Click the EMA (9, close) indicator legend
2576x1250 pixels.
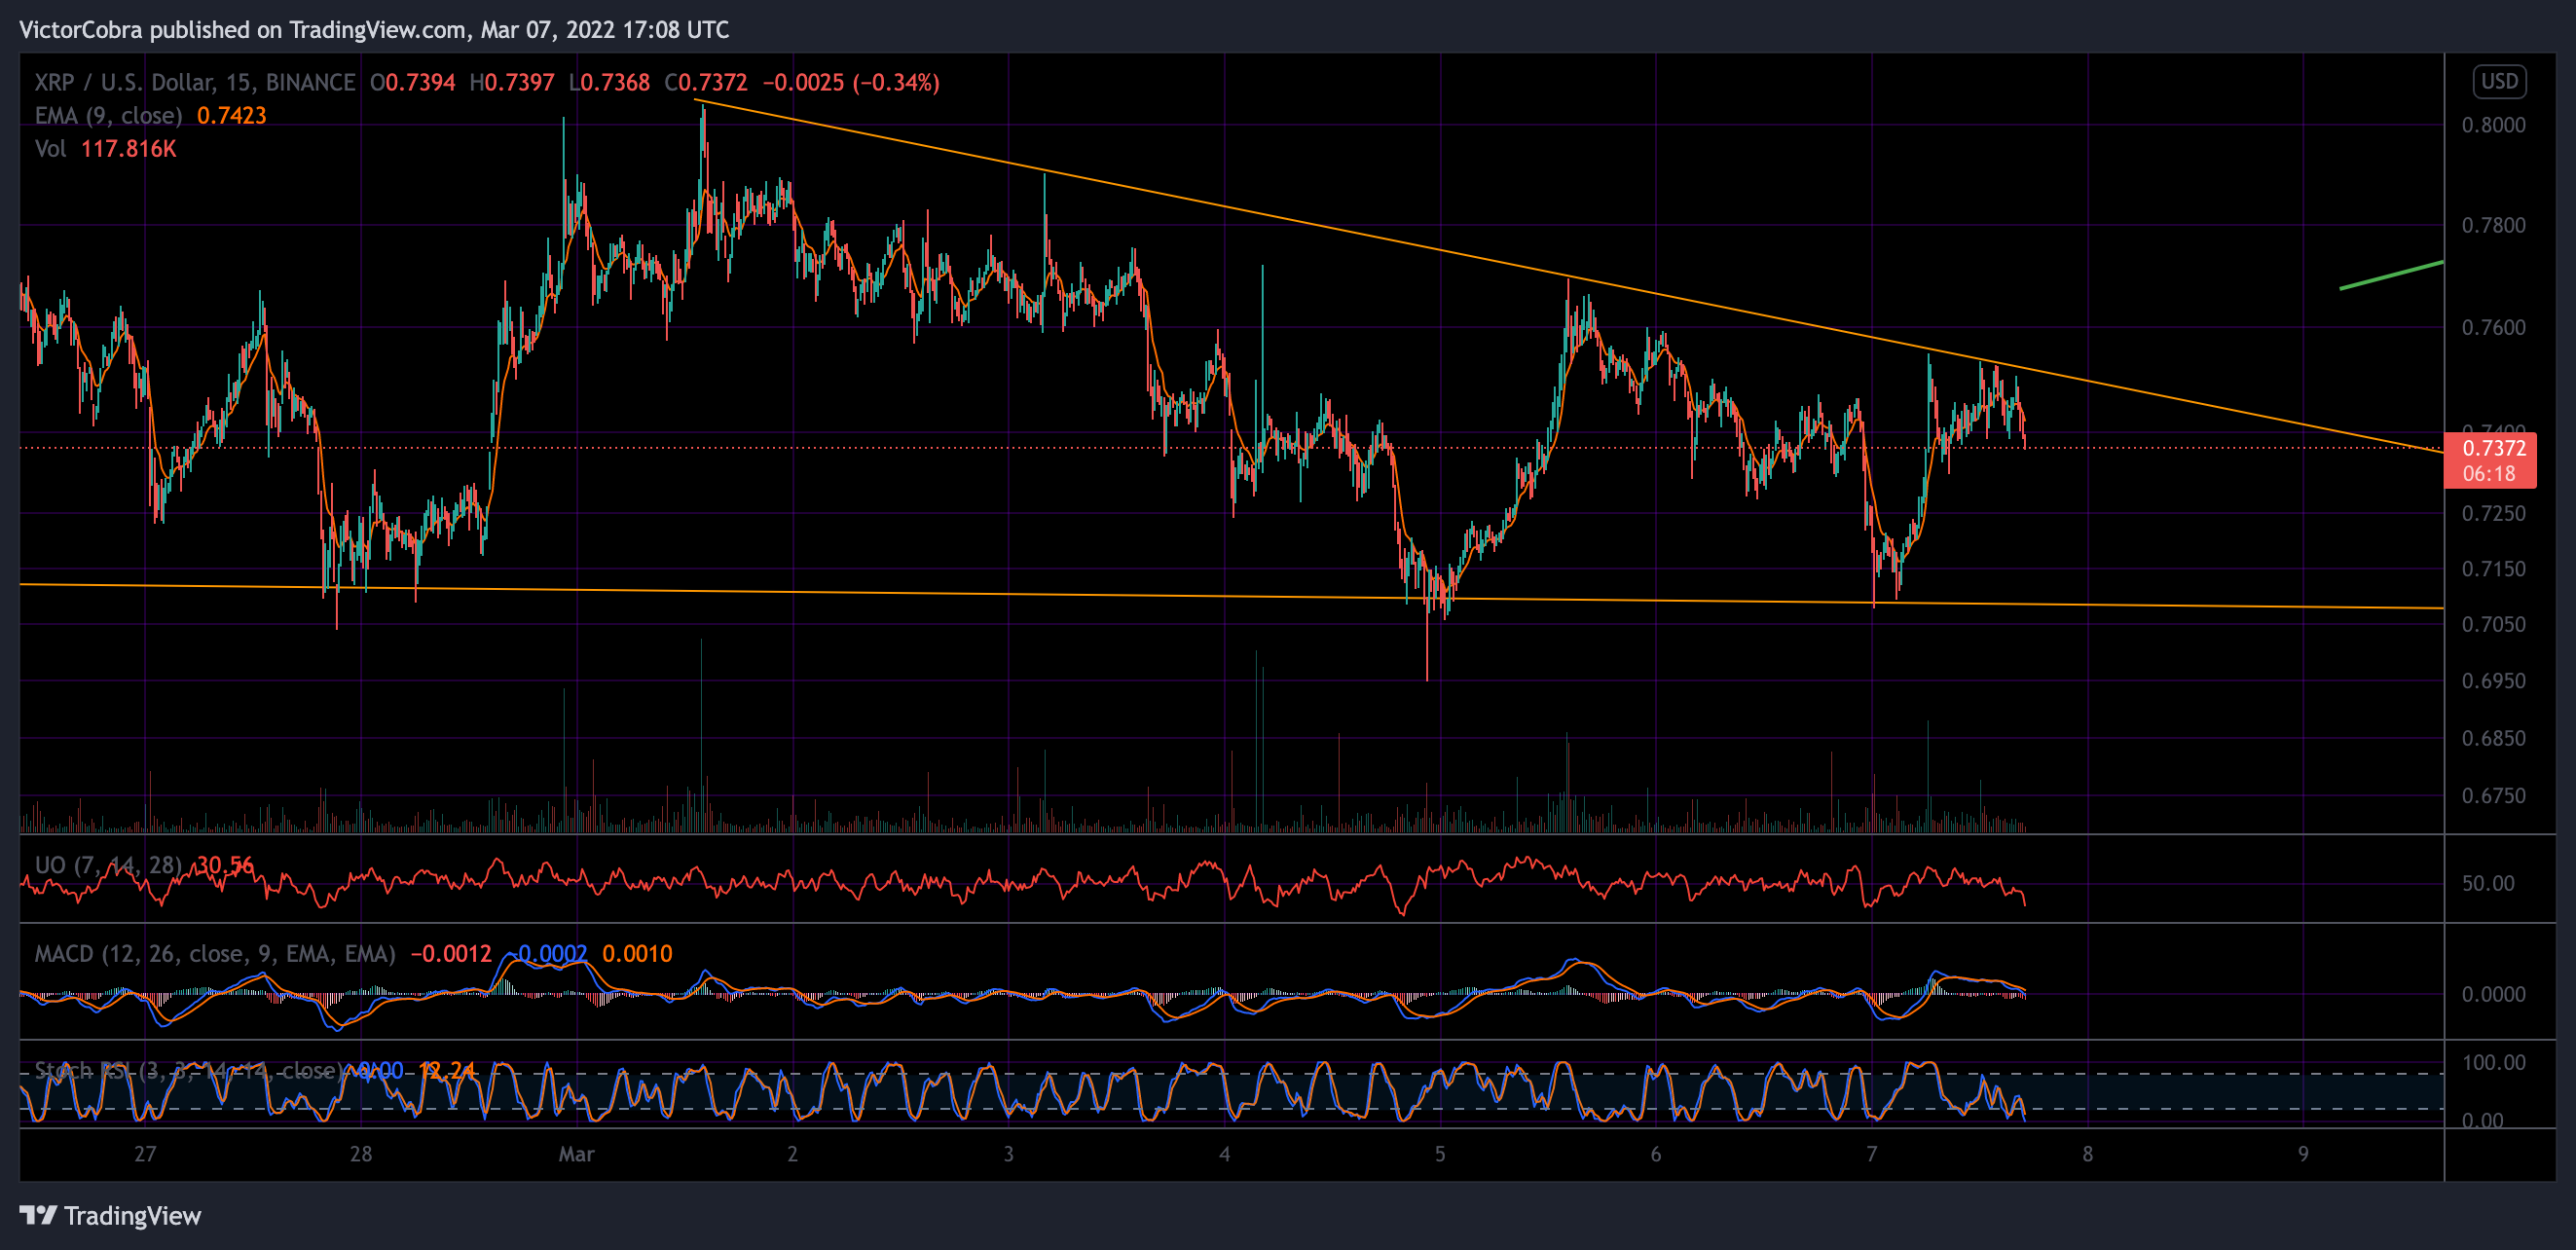click(108, 115)
